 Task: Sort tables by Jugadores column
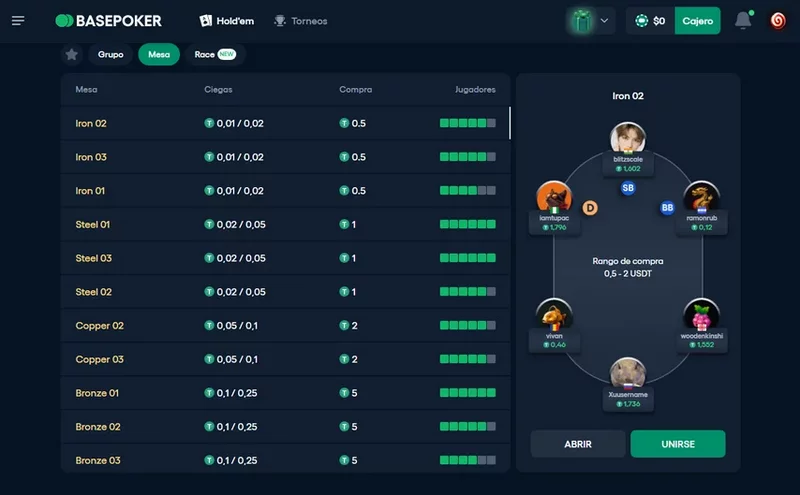(x=475, y=90)
